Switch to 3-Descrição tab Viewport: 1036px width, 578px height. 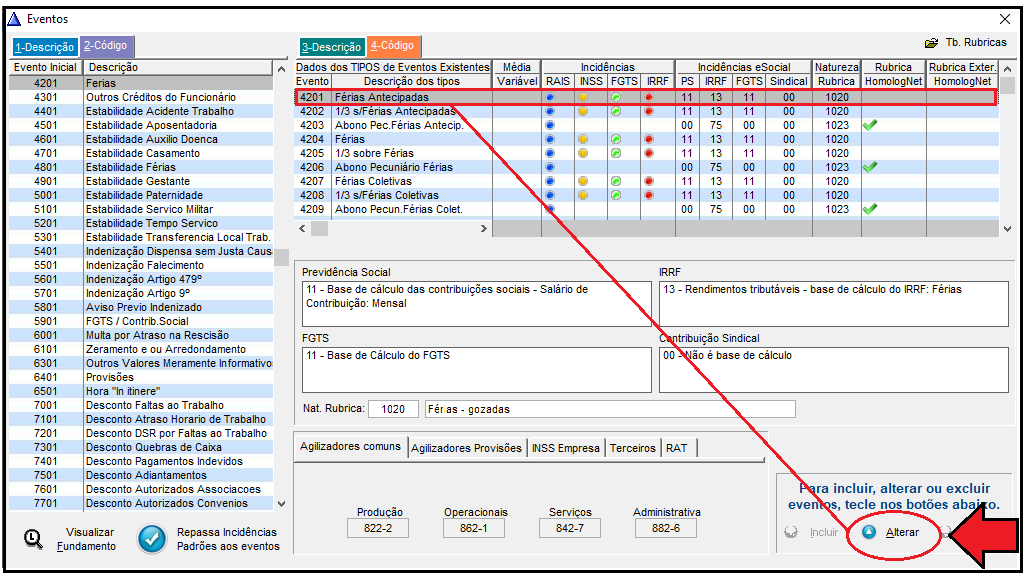tap(332, 47)
